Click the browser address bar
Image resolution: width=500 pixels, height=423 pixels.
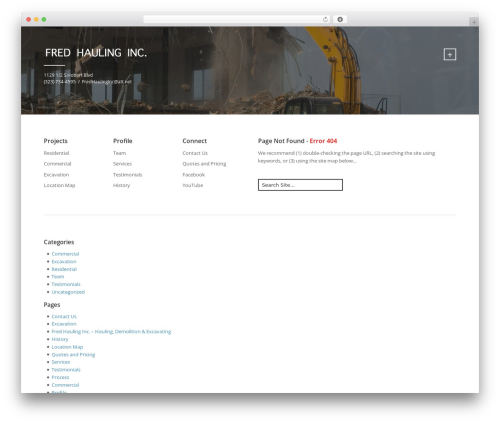pos(237,19)
